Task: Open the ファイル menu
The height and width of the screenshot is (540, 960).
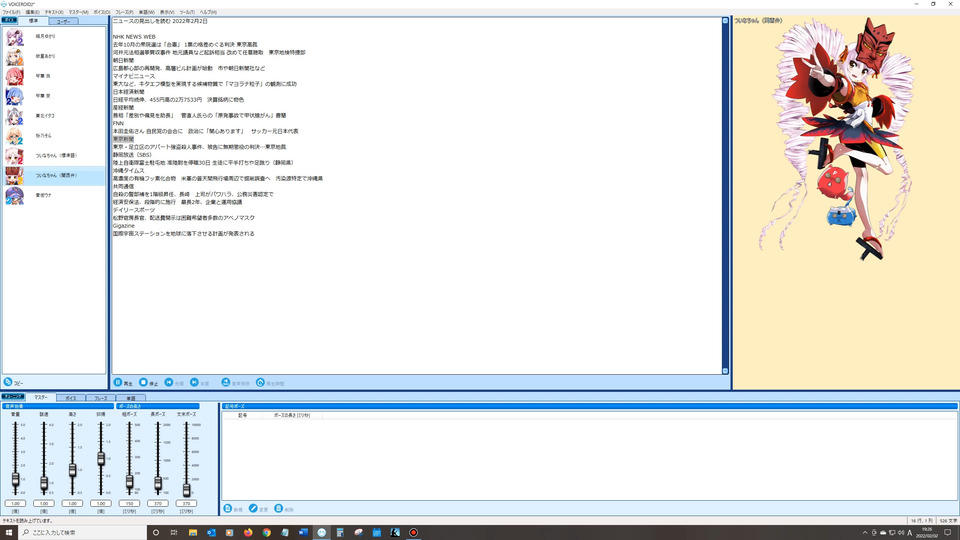Action: point(11,12)
